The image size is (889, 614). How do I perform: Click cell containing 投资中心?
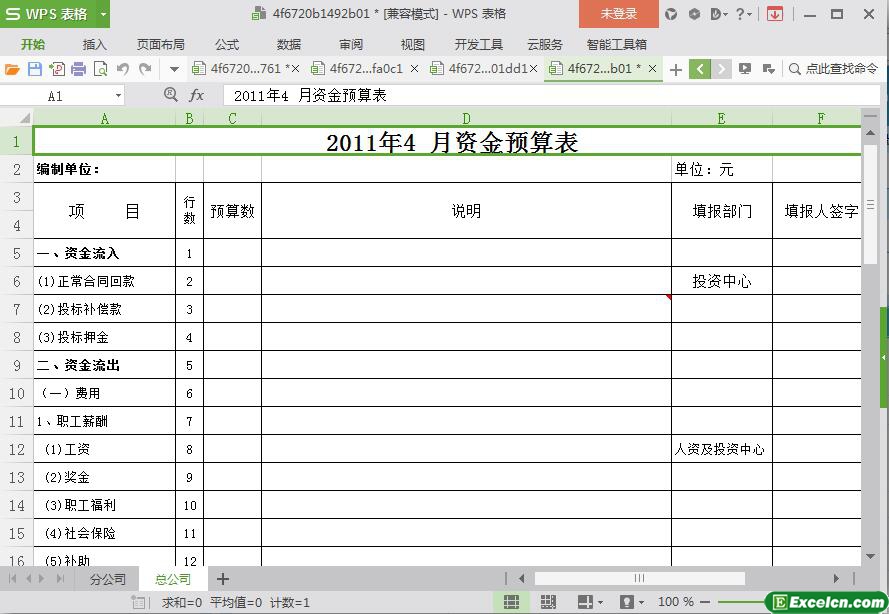tap(722, 281)
